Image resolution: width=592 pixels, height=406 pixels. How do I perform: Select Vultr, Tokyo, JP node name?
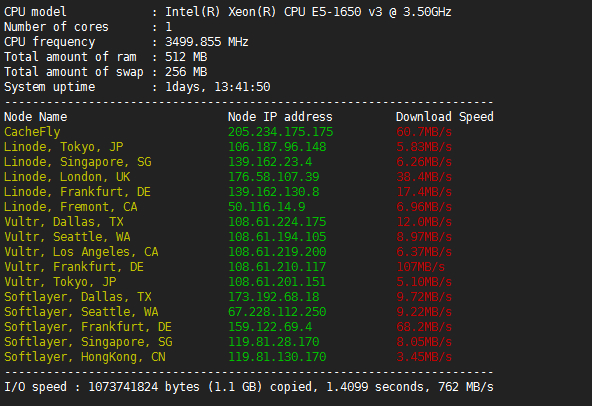tap(60, 282)
